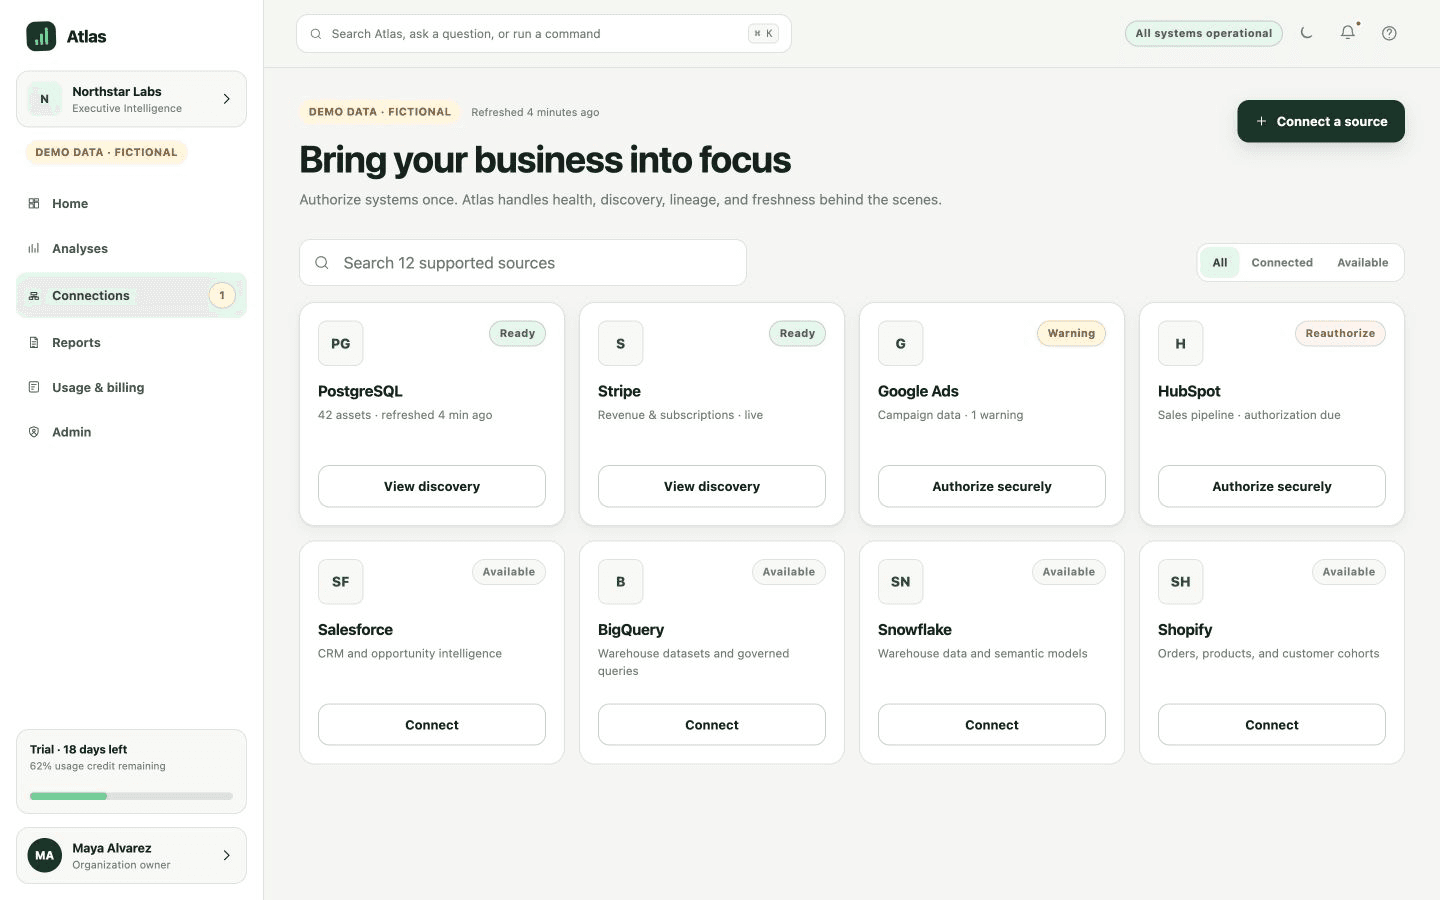1440x900 pixels.
Task: Click the Connections sidebar icon
Action: 34,296
